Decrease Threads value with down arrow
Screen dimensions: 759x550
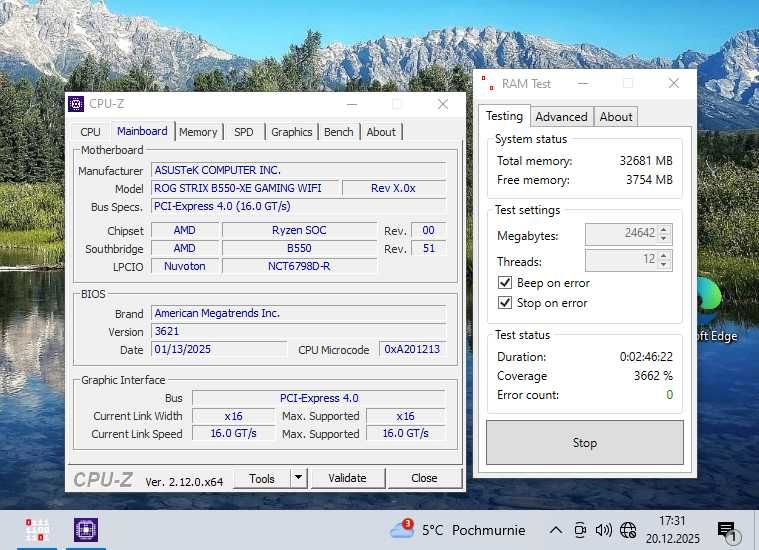coord(664,264)
